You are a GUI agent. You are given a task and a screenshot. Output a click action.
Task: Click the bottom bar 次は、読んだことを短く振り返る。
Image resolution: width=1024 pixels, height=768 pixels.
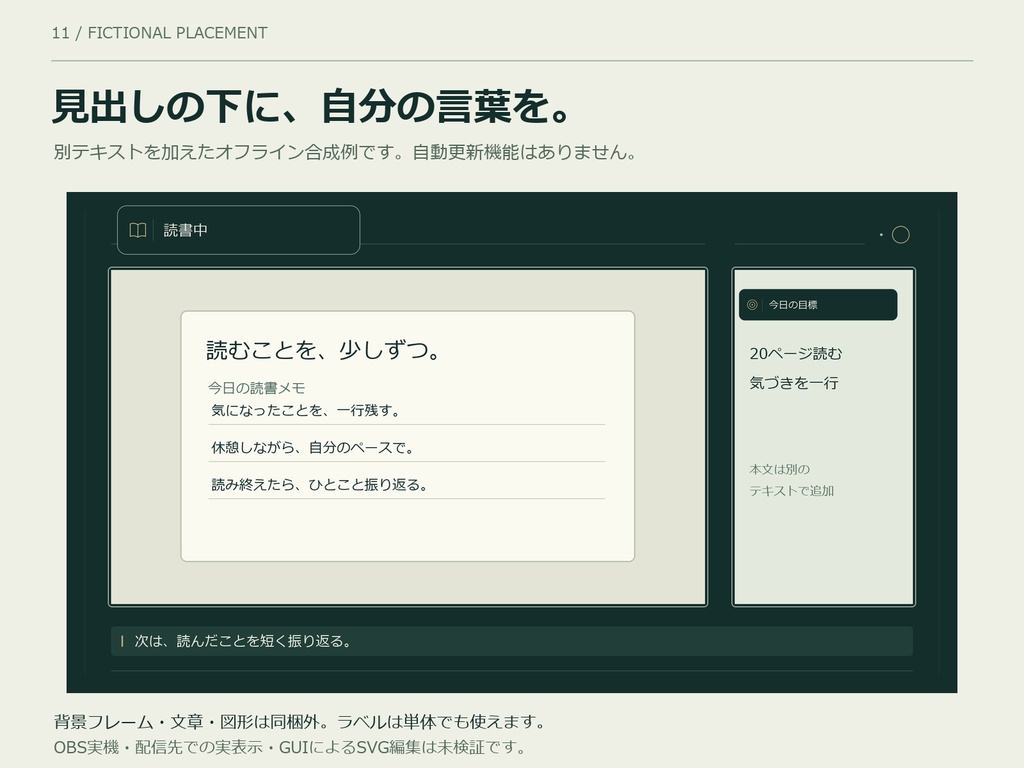pyautogui.click(x=511, y=641)
